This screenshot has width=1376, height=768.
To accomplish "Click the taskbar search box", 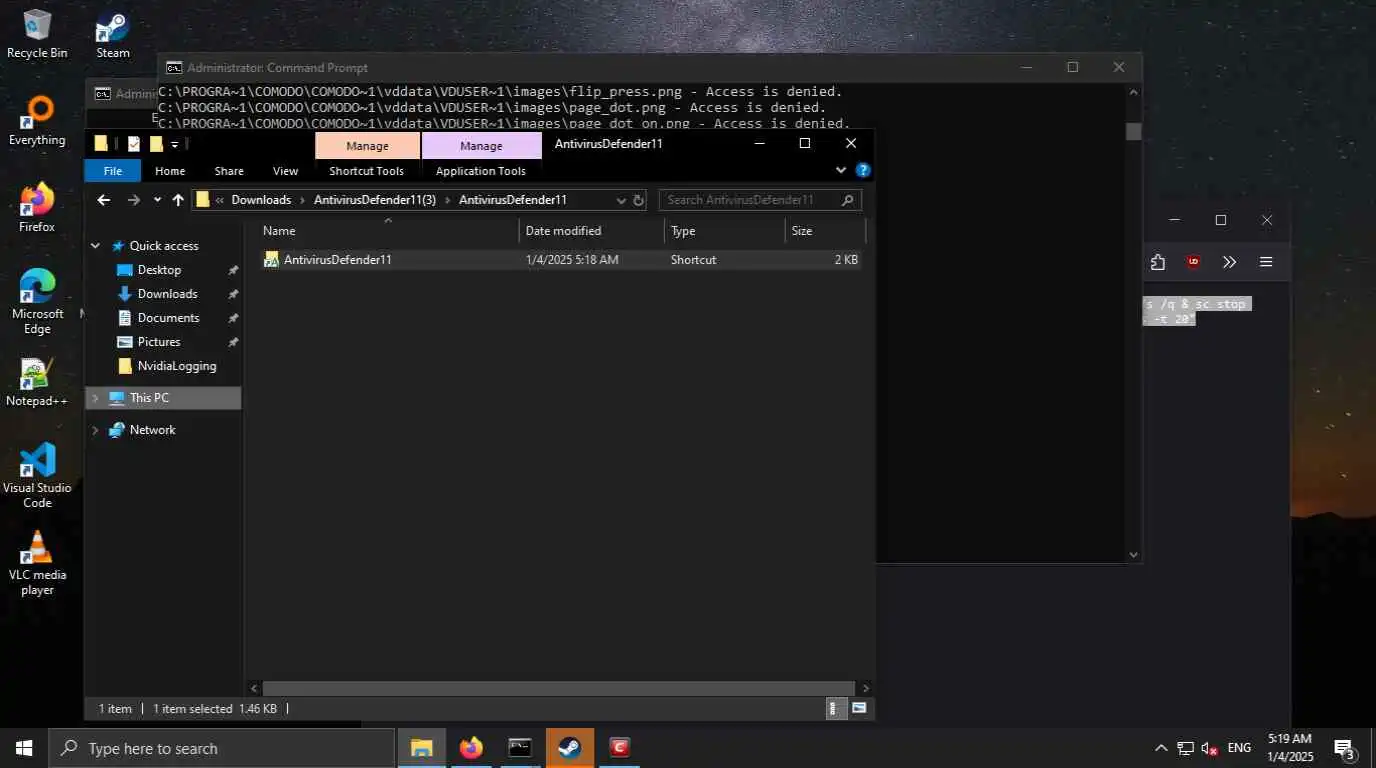I will pyautogui.click(x=222, y=748).
